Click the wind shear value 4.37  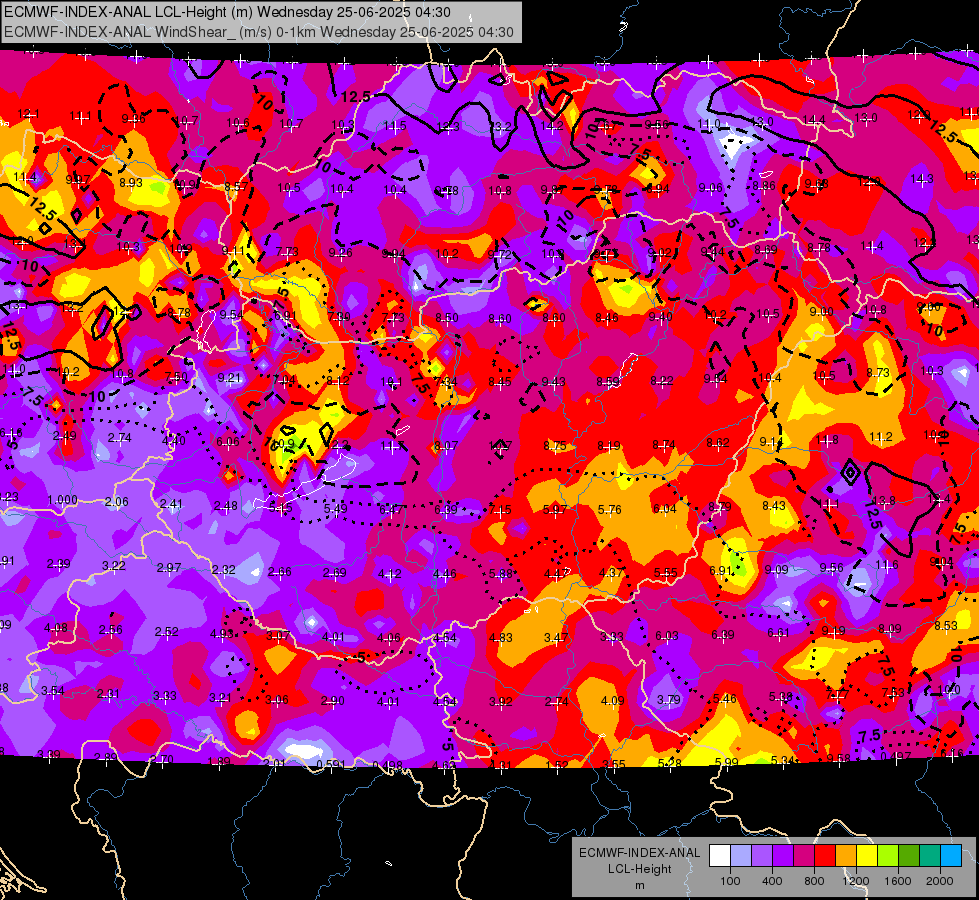pos(611,573)
